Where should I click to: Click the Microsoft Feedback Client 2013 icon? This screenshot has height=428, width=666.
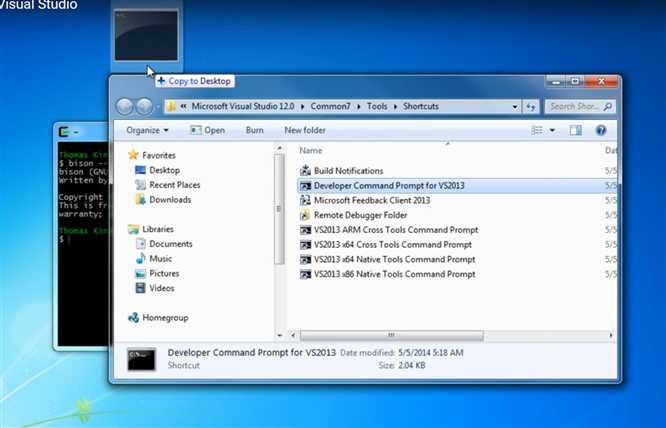click(305, 200)
